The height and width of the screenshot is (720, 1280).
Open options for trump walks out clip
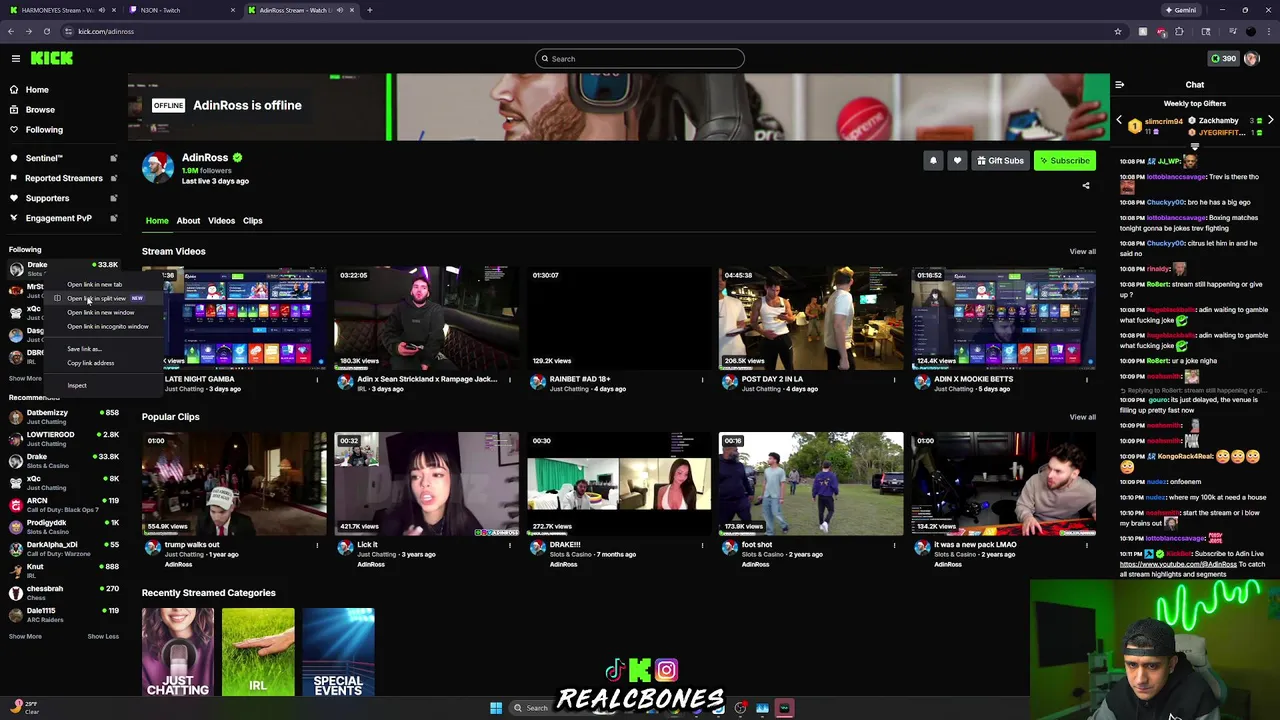318,545
